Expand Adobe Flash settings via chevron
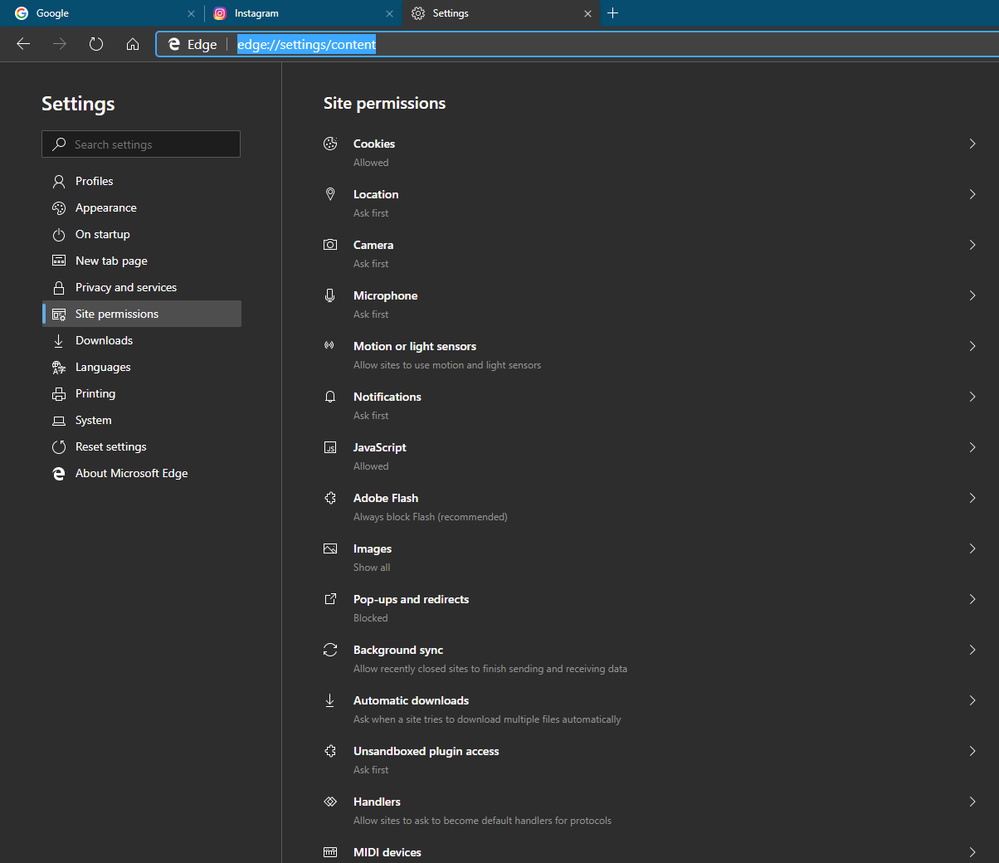The width and height of the screenshot is (999, 863). pos(972,498)
